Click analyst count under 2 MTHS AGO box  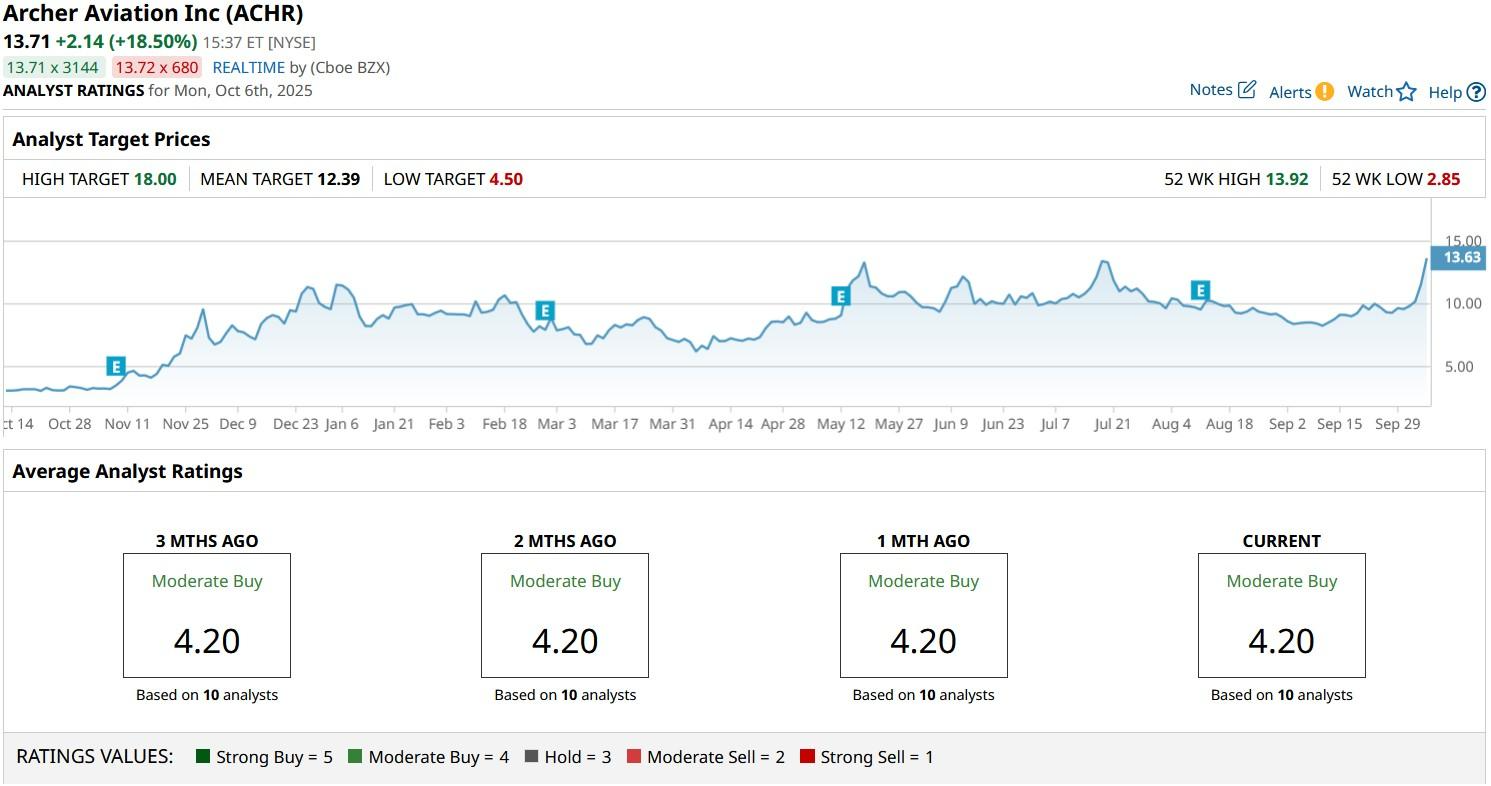coord(565,695)
